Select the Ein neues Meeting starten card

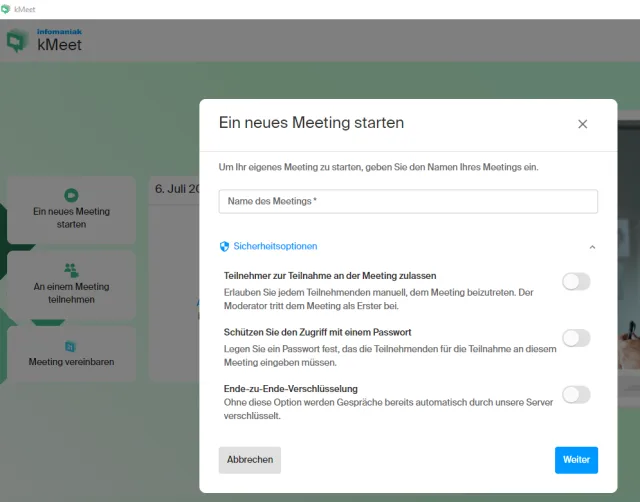(71, 211)
